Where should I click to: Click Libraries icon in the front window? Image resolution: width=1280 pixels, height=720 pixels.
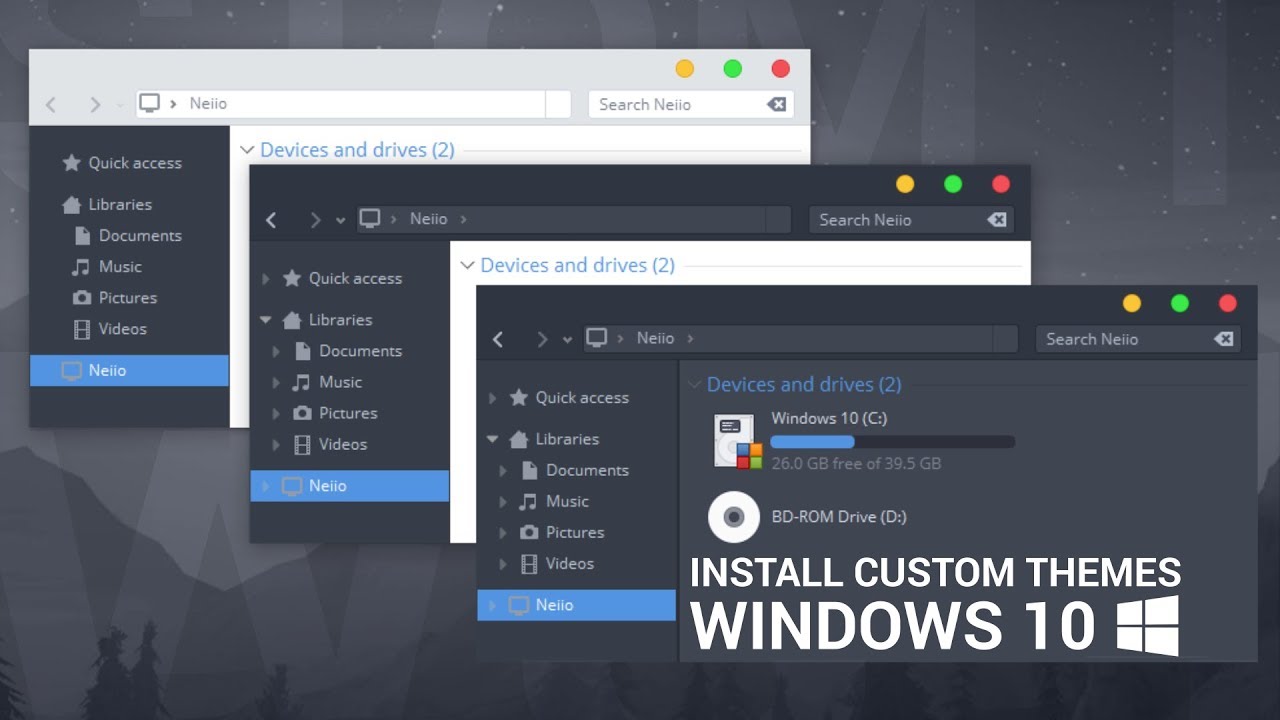click(x=518, y=439)
